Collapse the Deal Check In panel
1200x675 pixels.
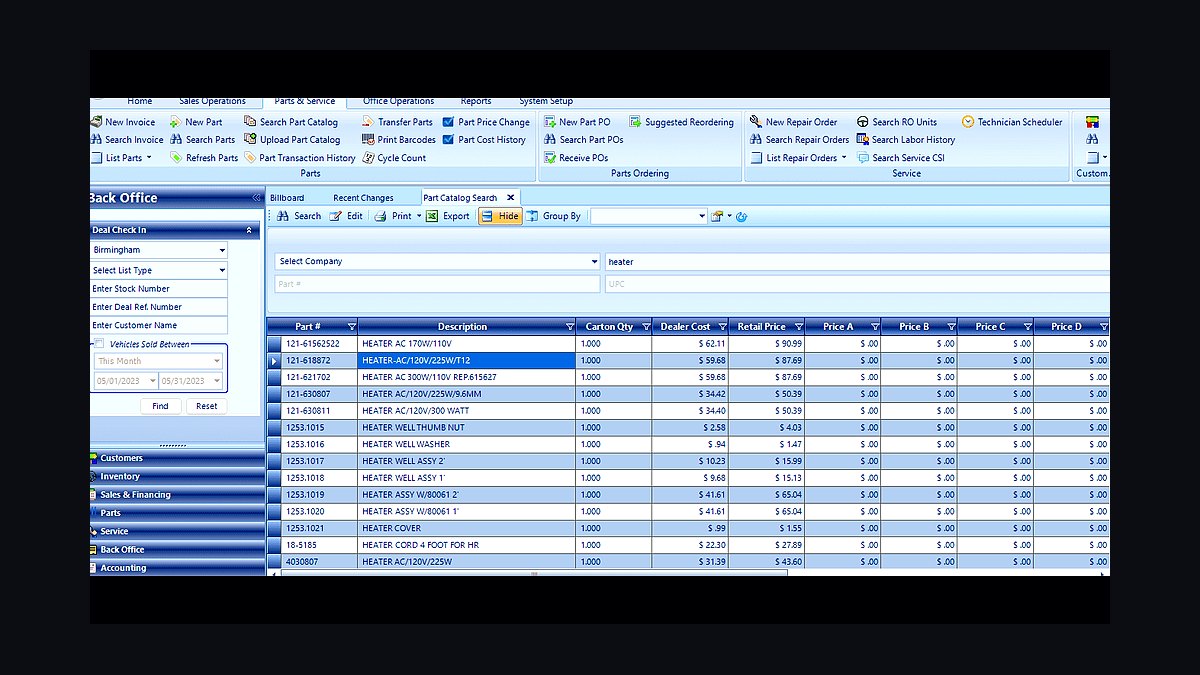point(249,230)
